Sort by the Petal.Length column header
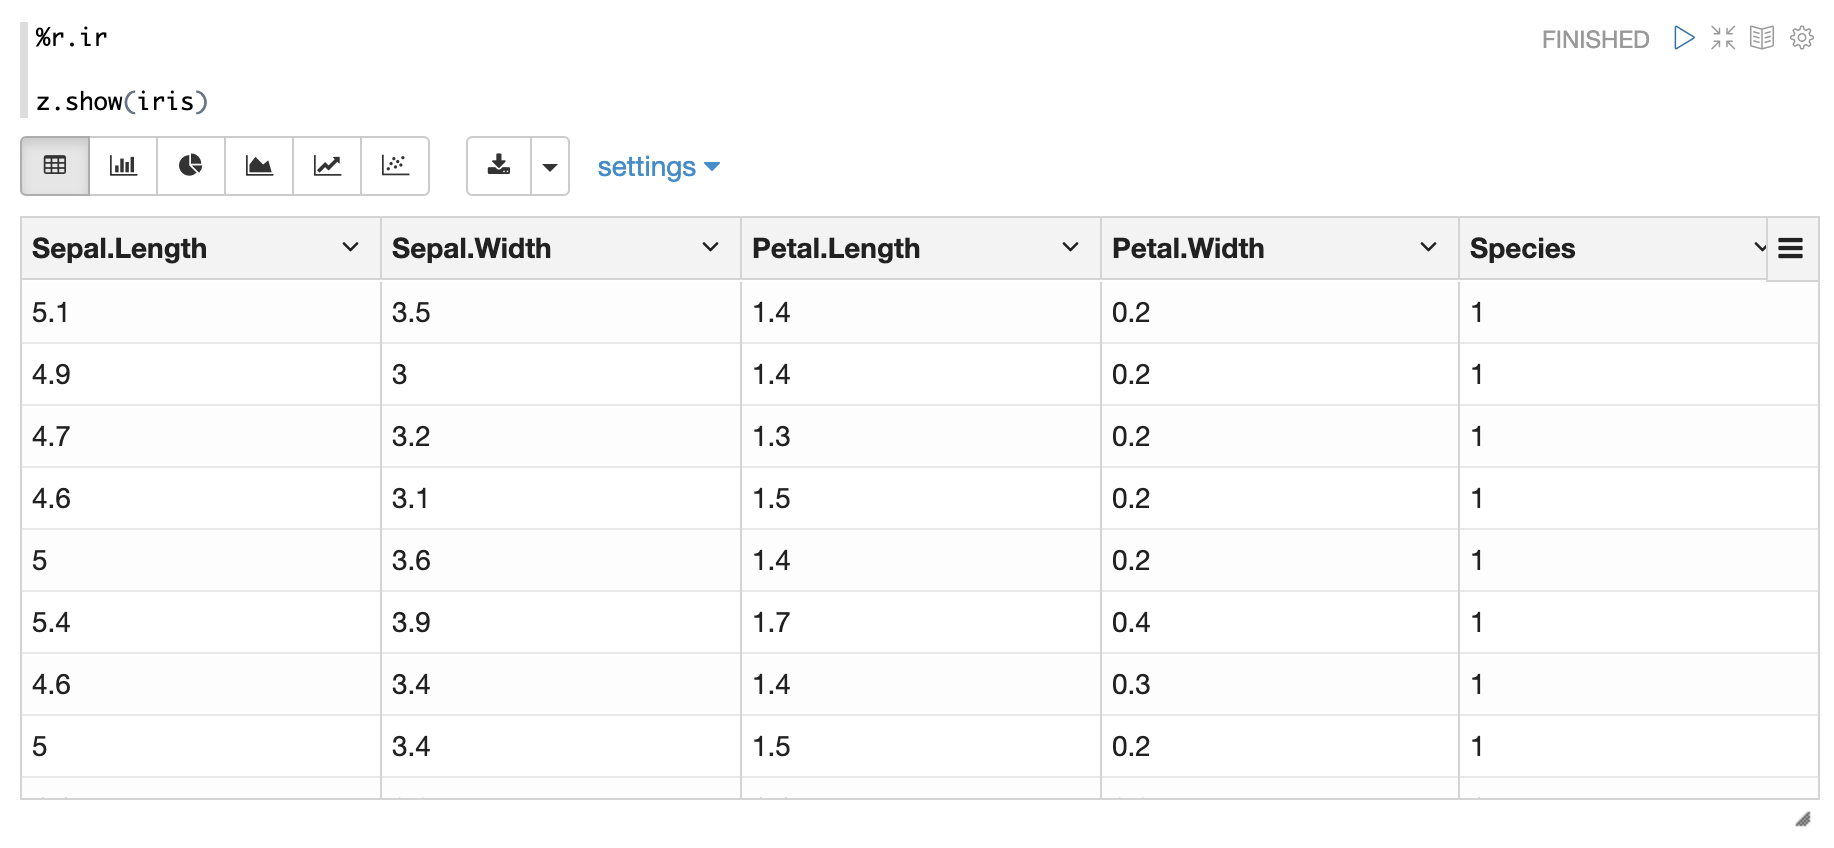1834x848 pixels. (836, 248)
